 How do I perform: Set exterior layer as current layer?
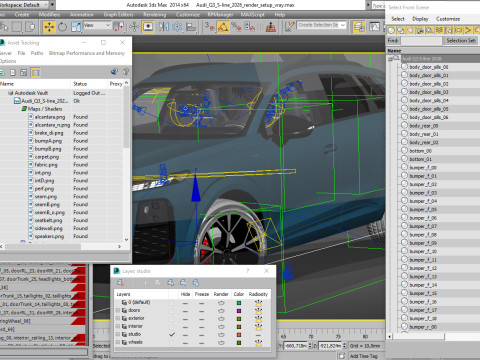click(x=172, y=318)
